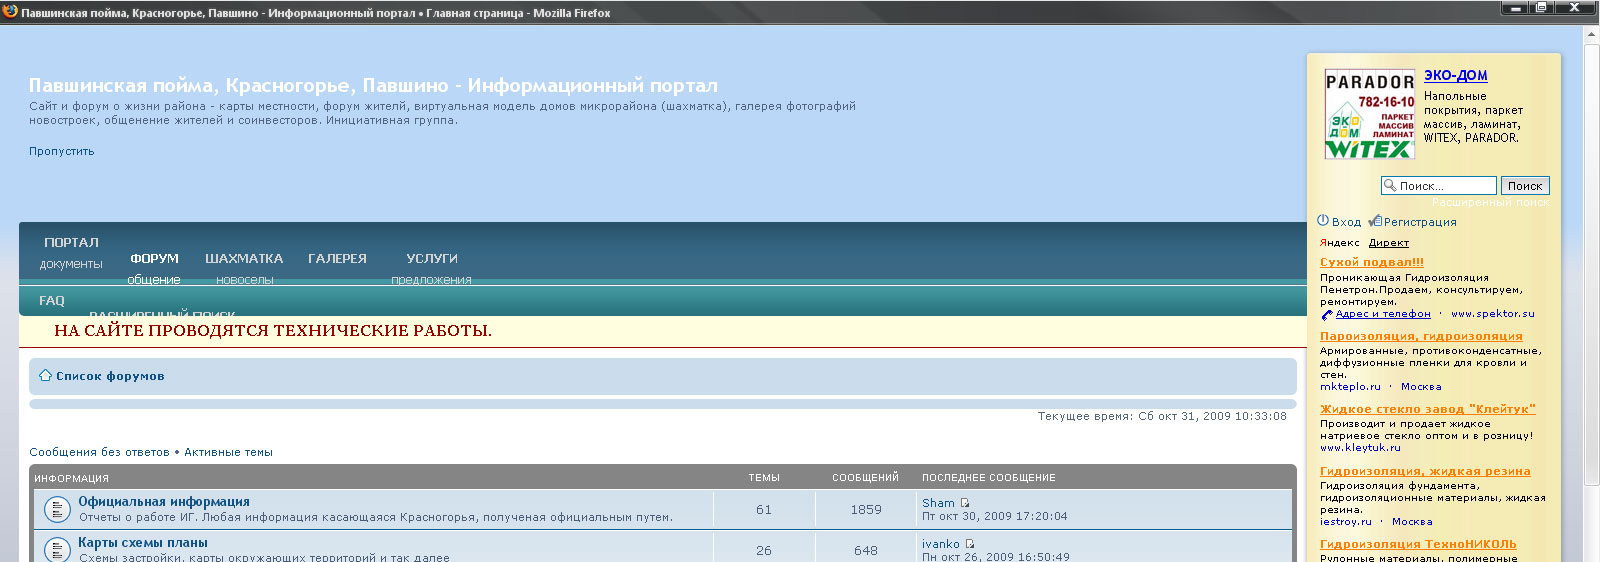
Task: Click messages count 1859 cell
Action: tap(866, 509)
